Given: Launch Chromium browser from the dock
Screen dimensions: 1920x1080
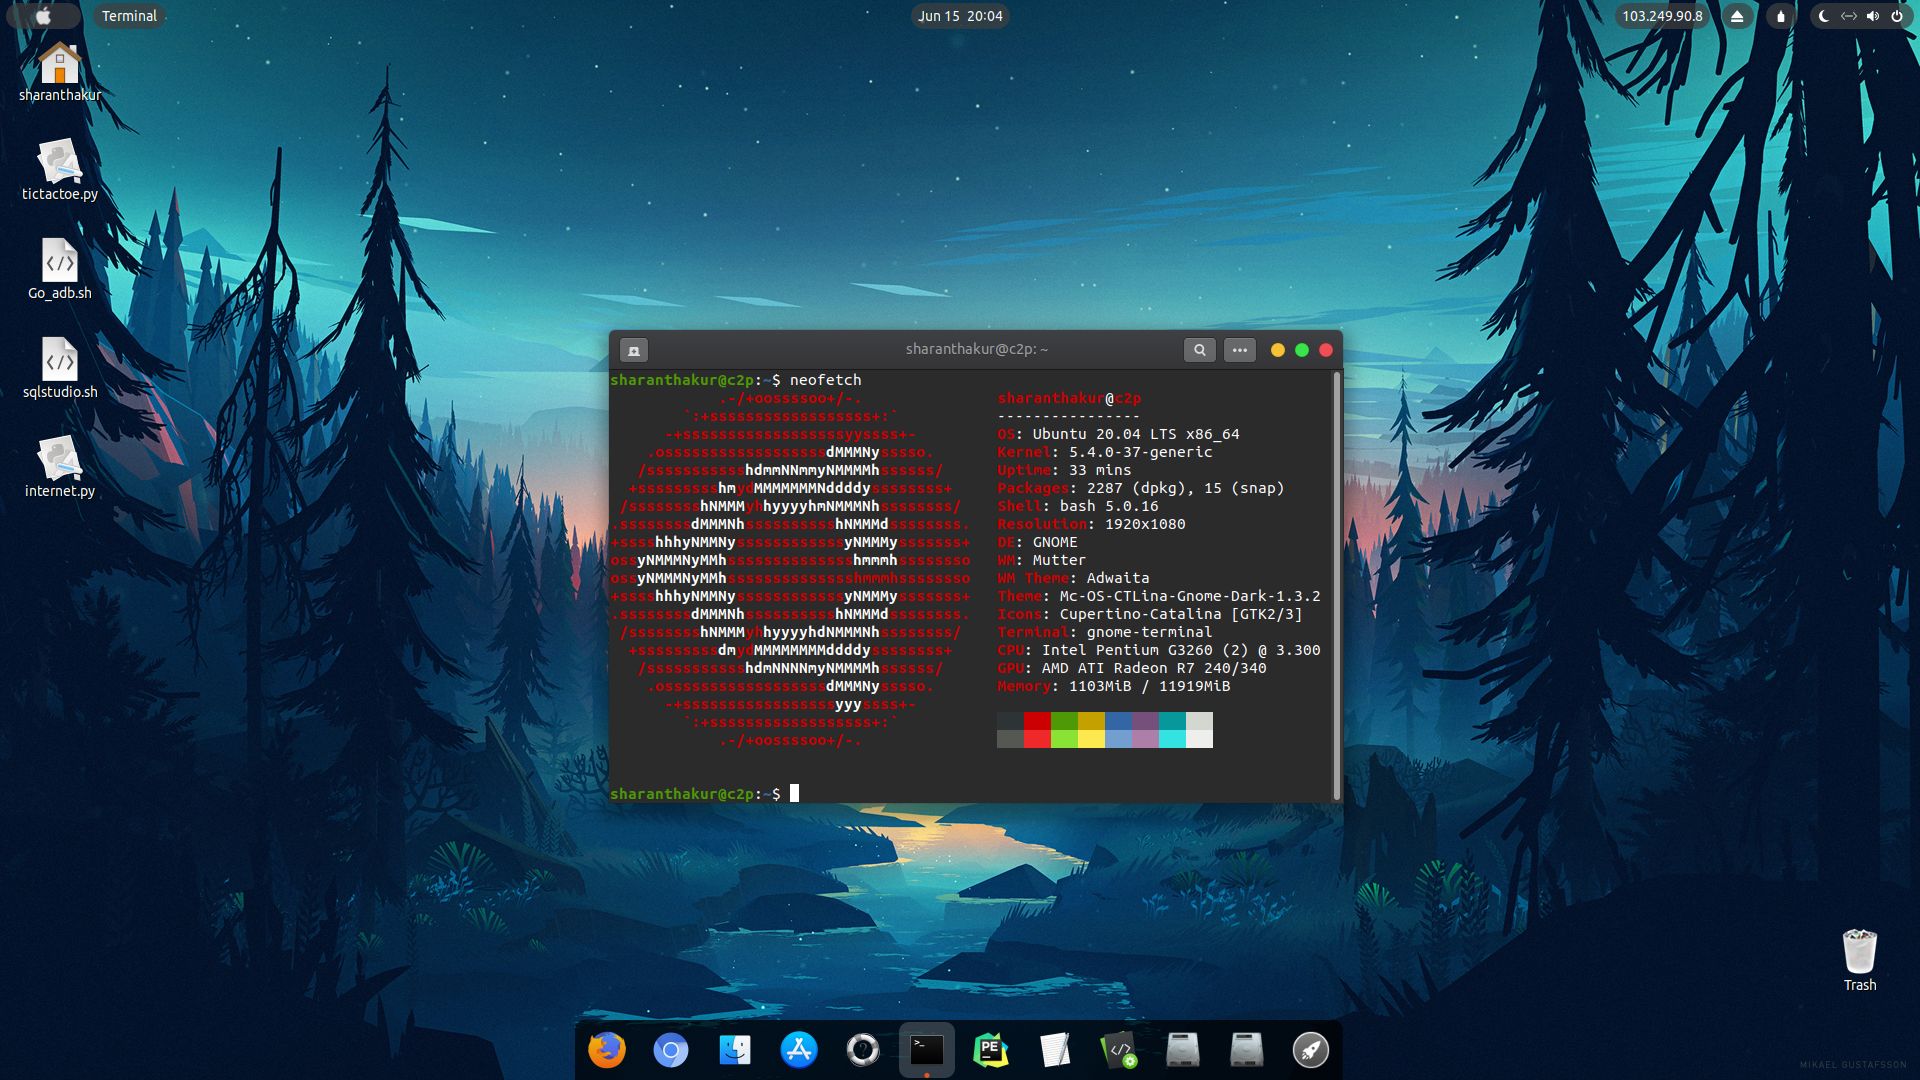Looking at the screenshot, I should [672, 1050].
